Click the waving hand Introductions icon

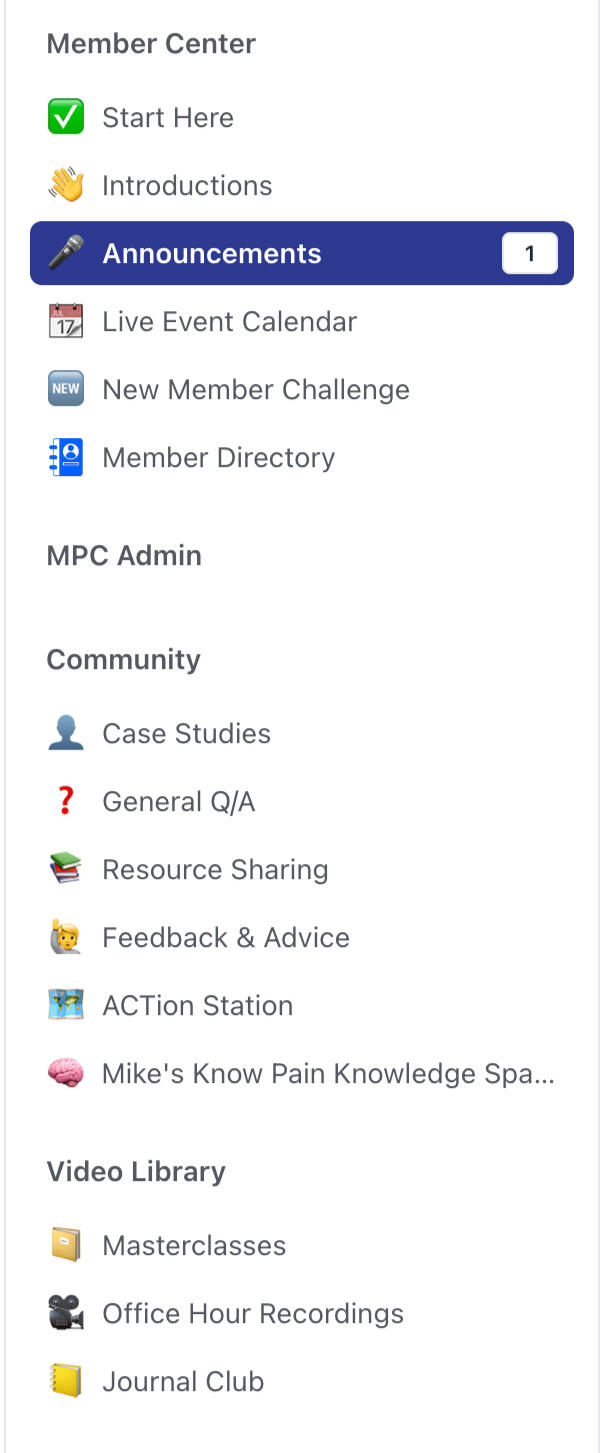(x=66, y=185)
